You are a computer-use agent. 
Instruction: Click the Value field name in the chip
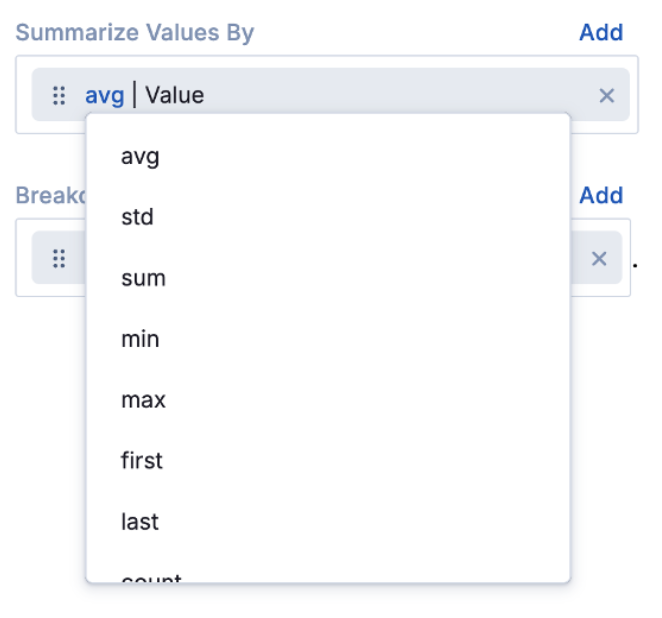pos(175,95)
